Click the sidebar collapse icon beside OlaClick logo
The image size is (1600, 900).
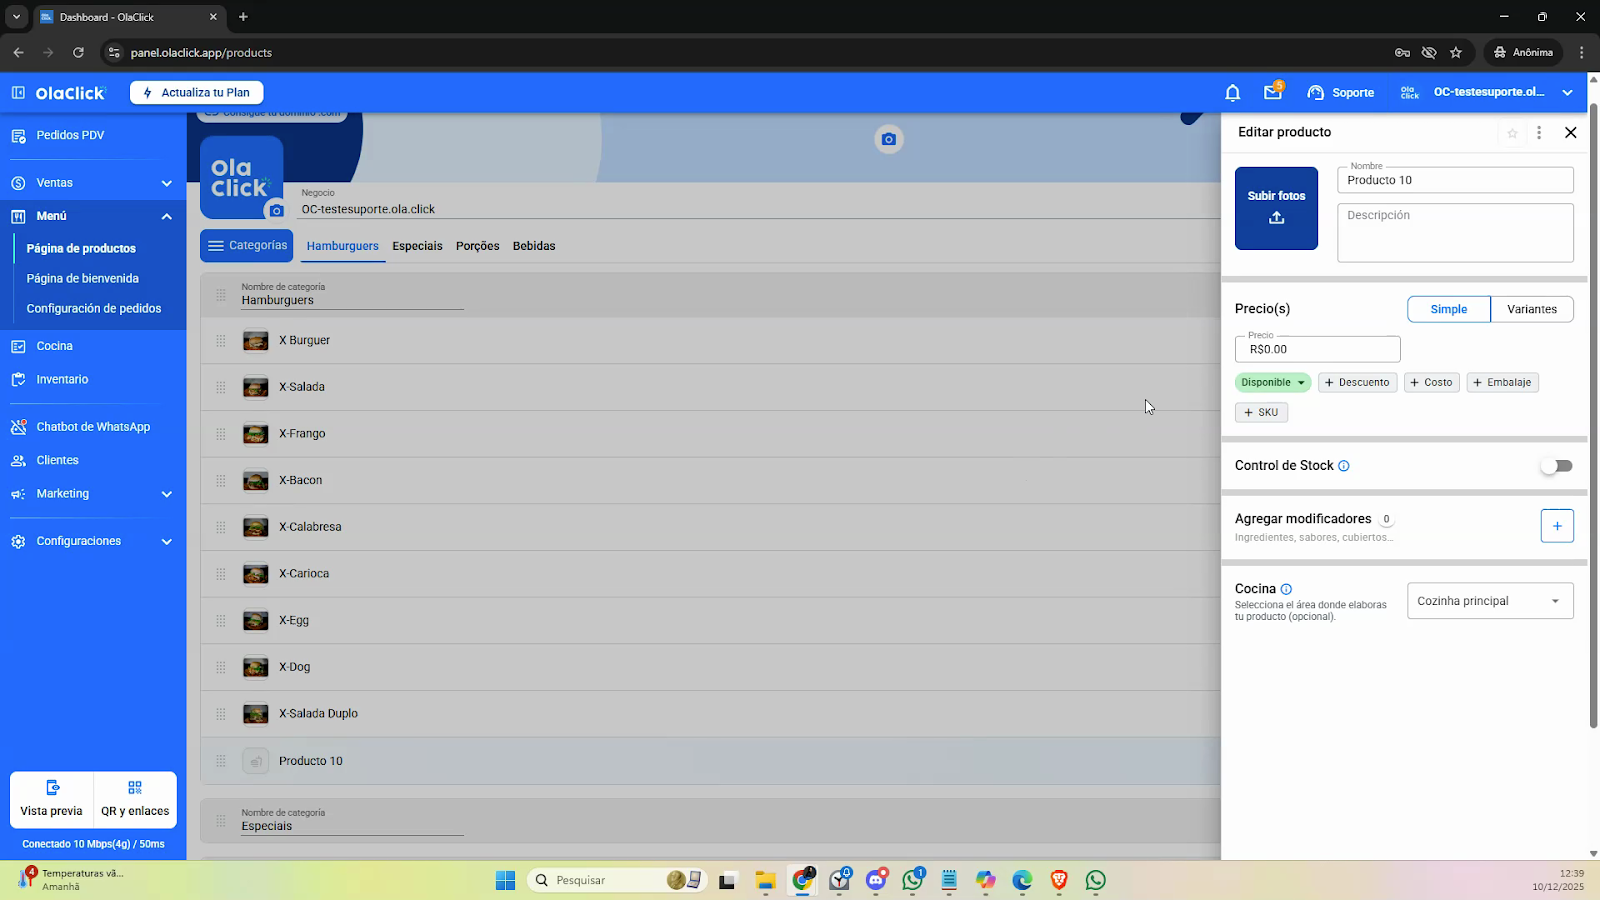click(x=18, y=93)
